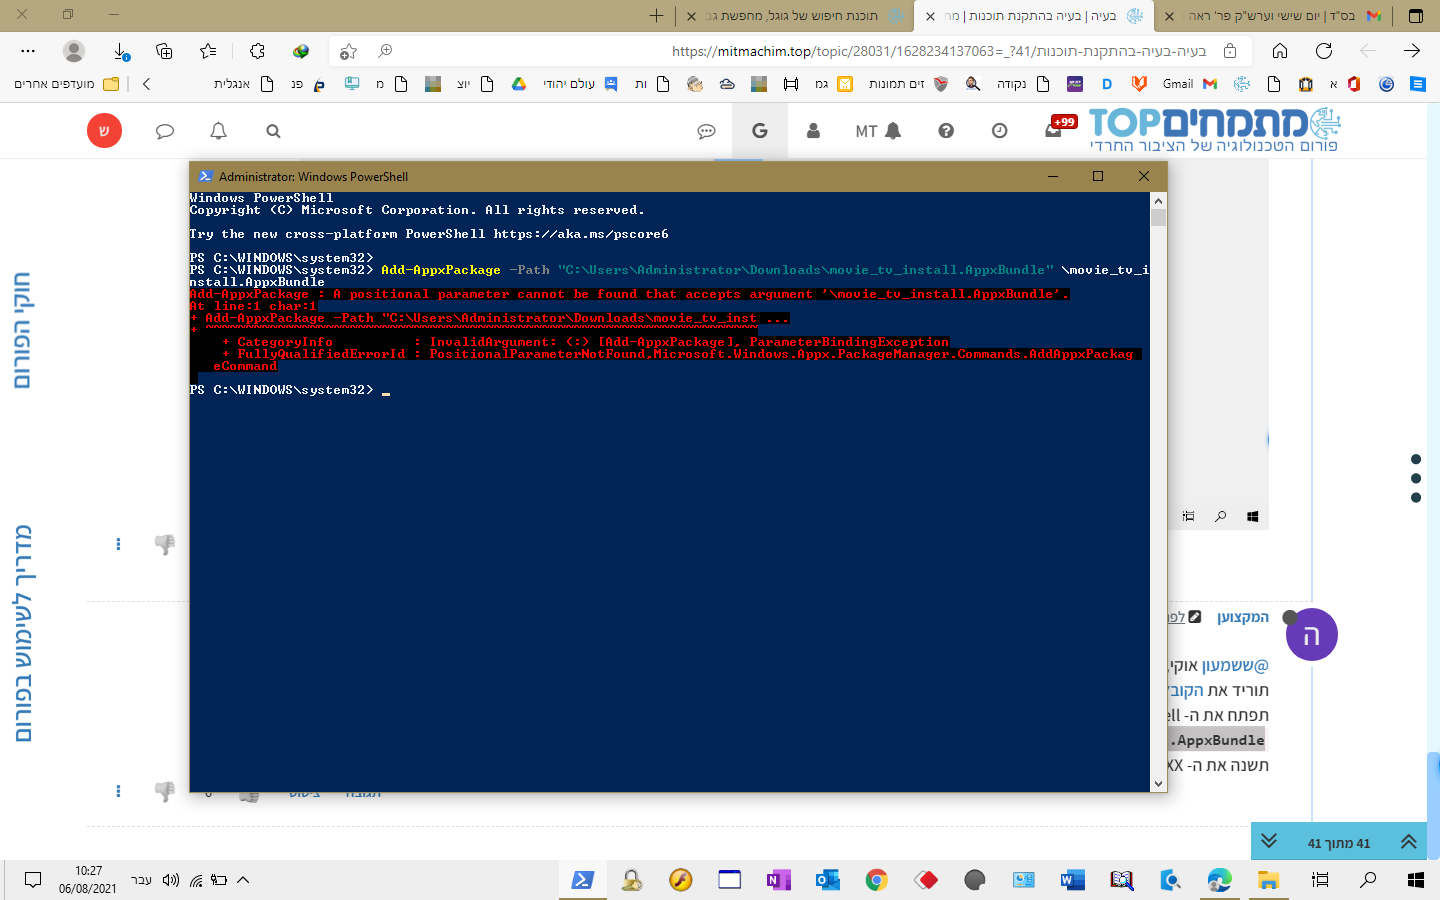Open the unread inbox with +99 badge

click(1058, 128)
